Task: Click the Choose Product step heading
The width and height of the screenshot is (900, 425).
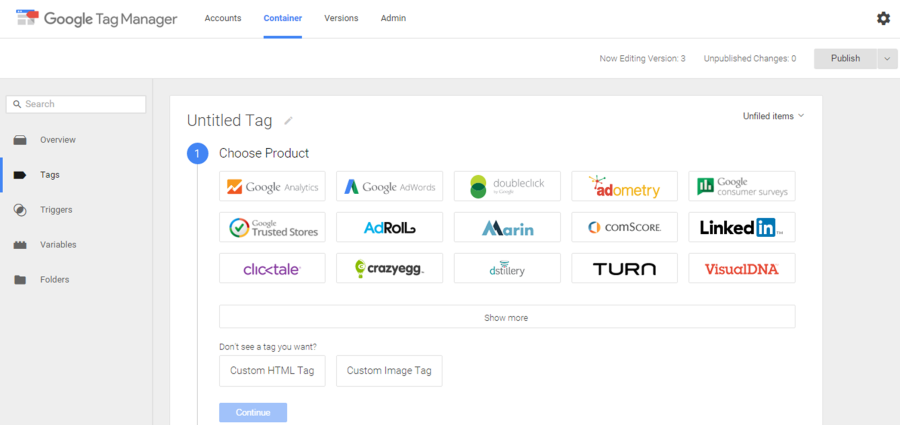Action: [264, 153]
